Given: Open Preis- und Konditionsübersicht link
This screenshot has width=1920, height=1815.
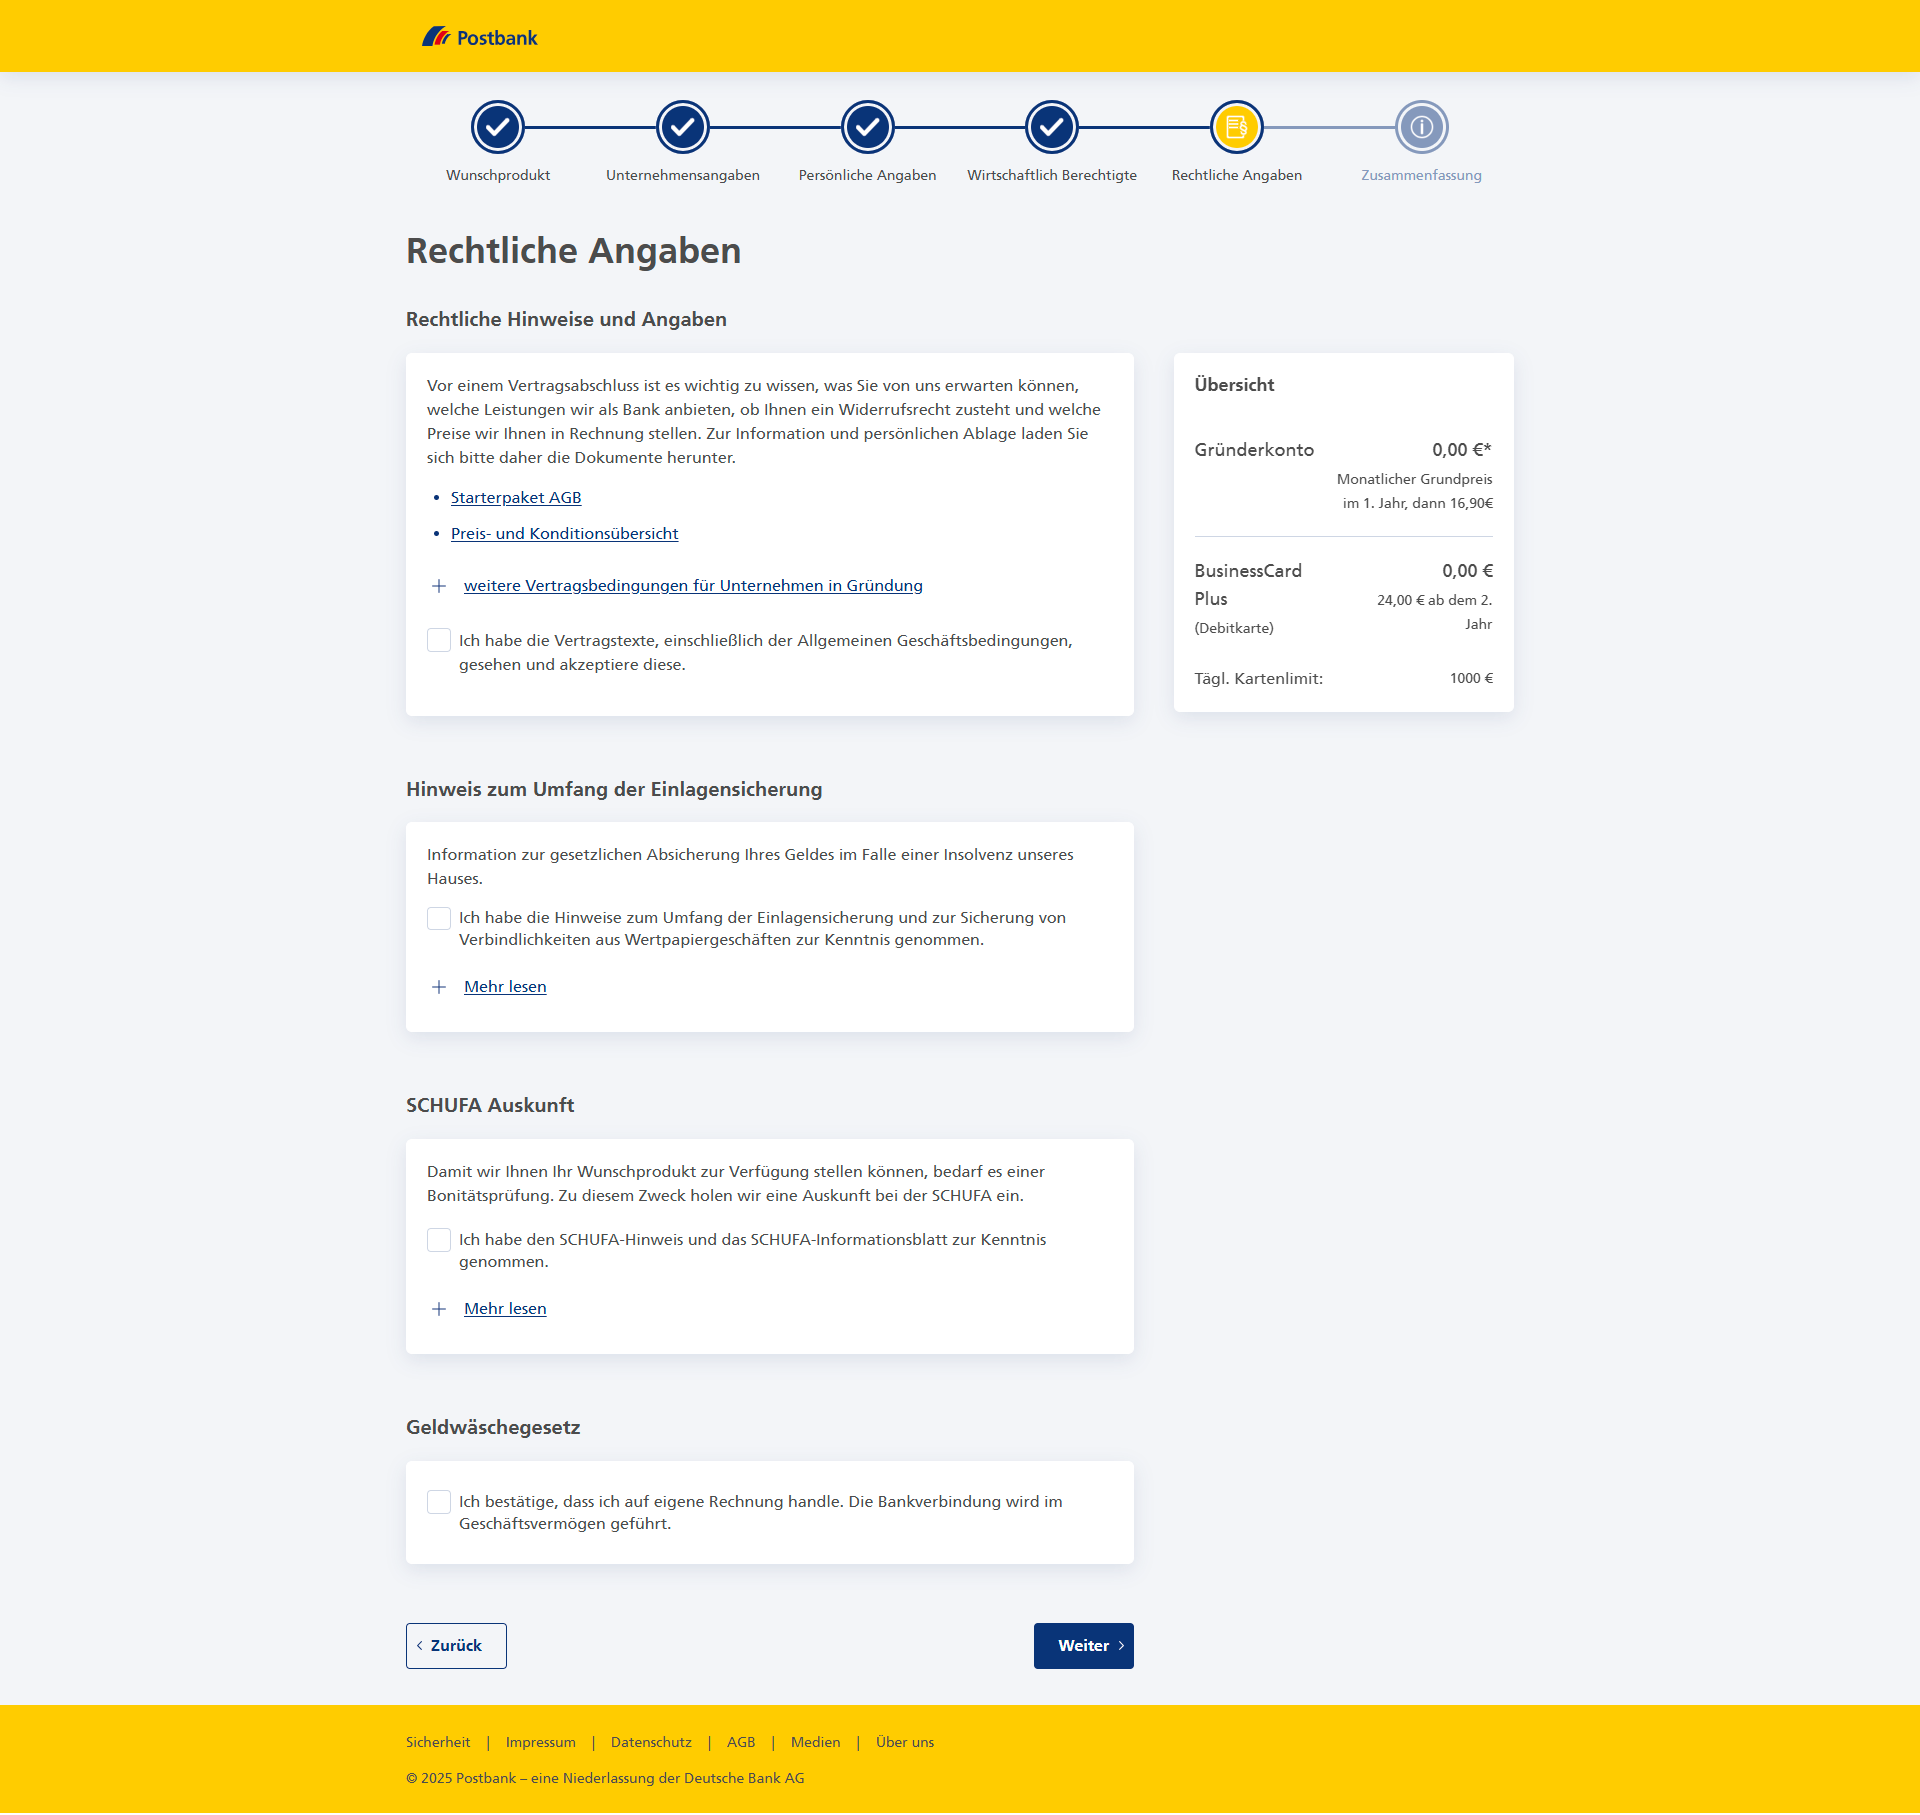Looking at the screenshot, I should click(x=564, y=534).
